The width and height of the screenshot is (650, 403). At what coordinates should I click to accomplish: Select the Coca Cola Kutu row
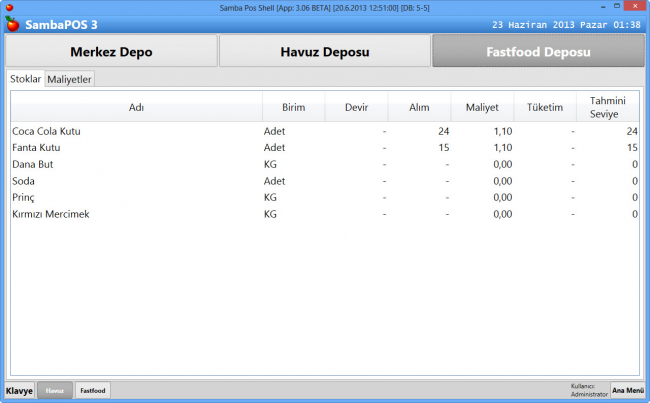pyautogui.click(x=46, y=131)
